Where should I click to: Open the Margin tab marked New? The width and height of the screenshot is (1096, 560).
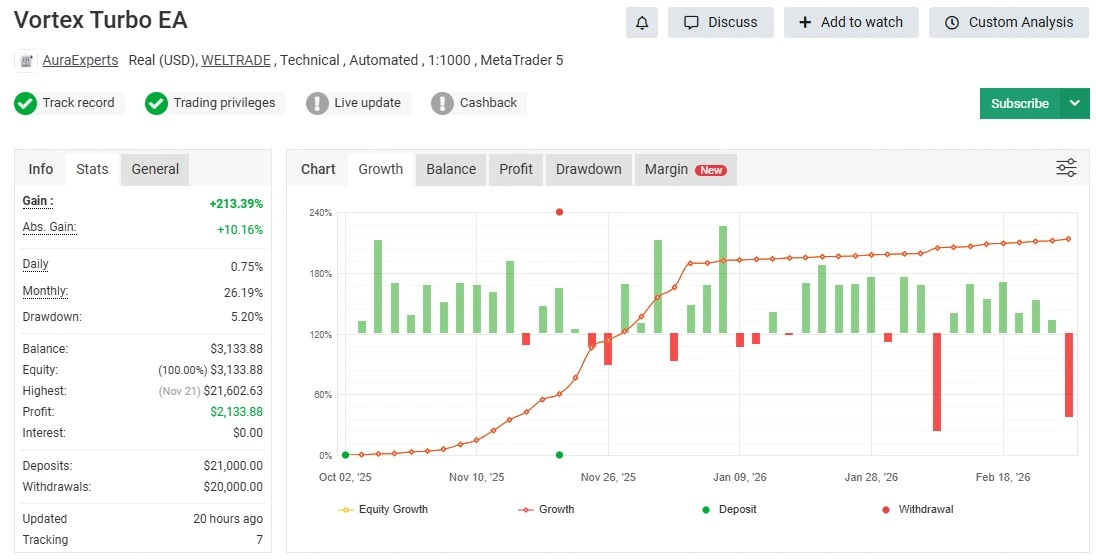point(685,169)
